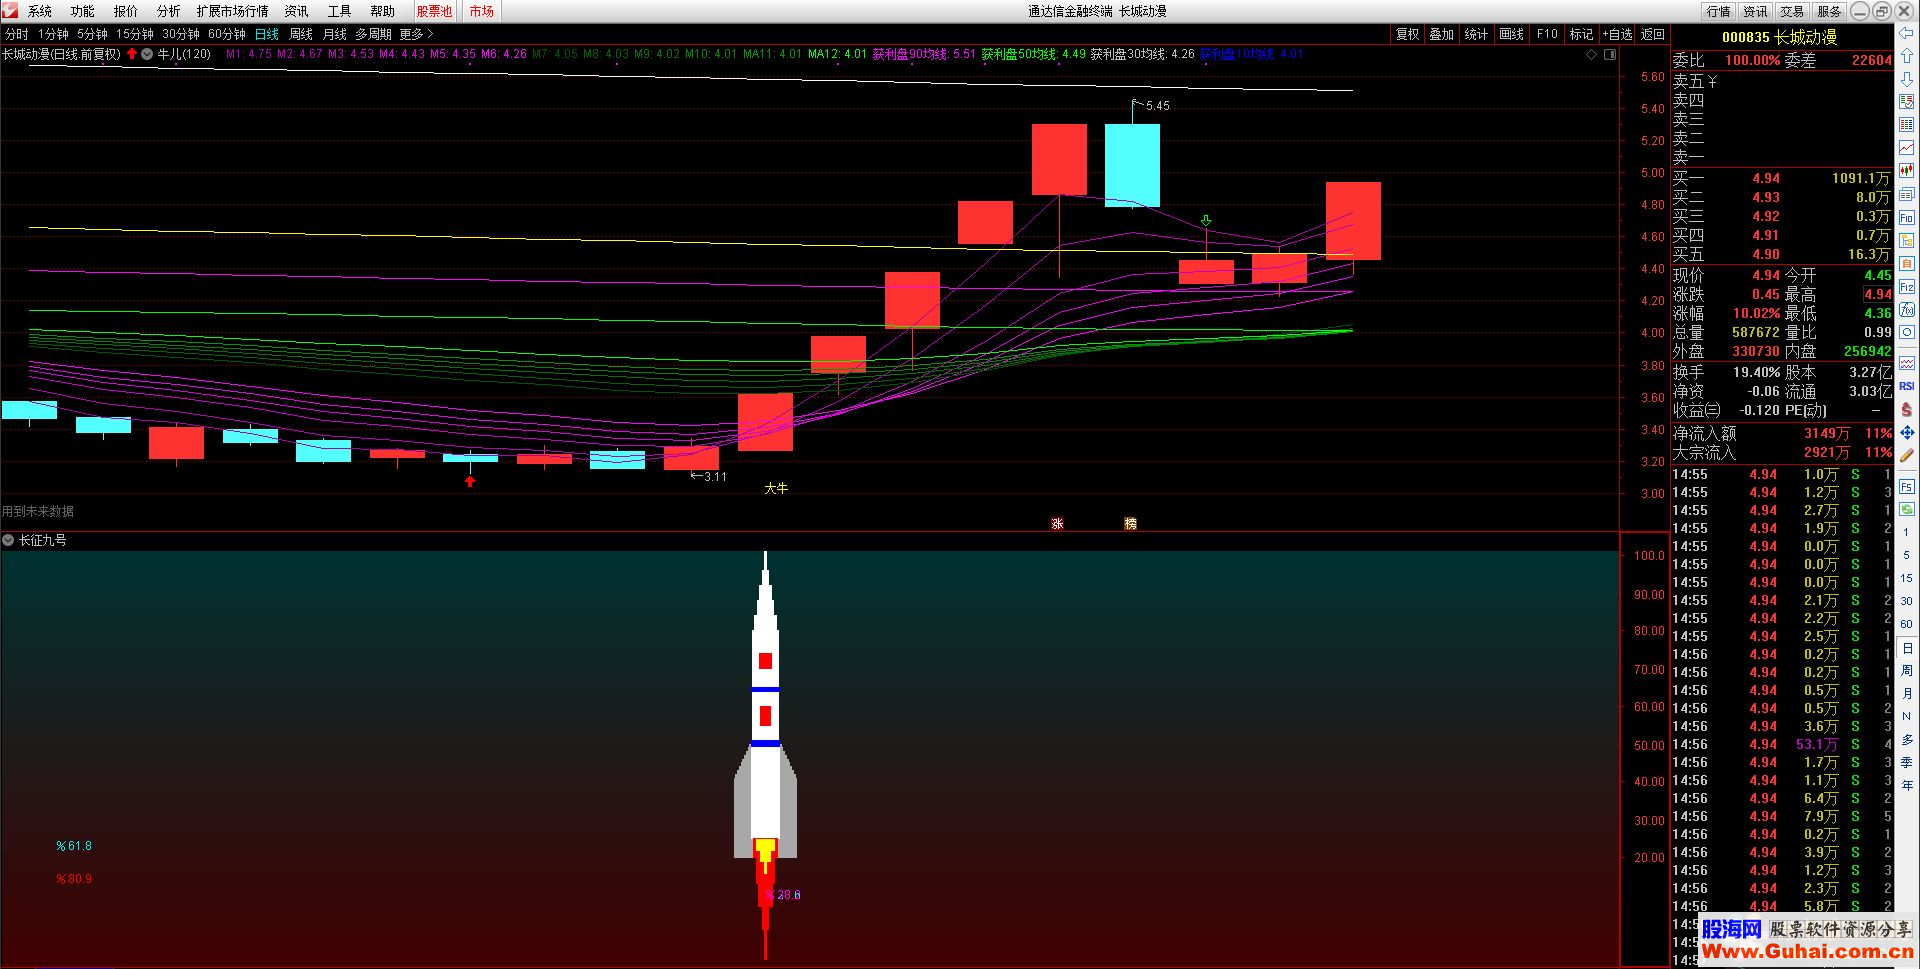Click the red up-arrow beside 长城动漫 title
Screen dimensions: 1920x969
tap(132, 54)
